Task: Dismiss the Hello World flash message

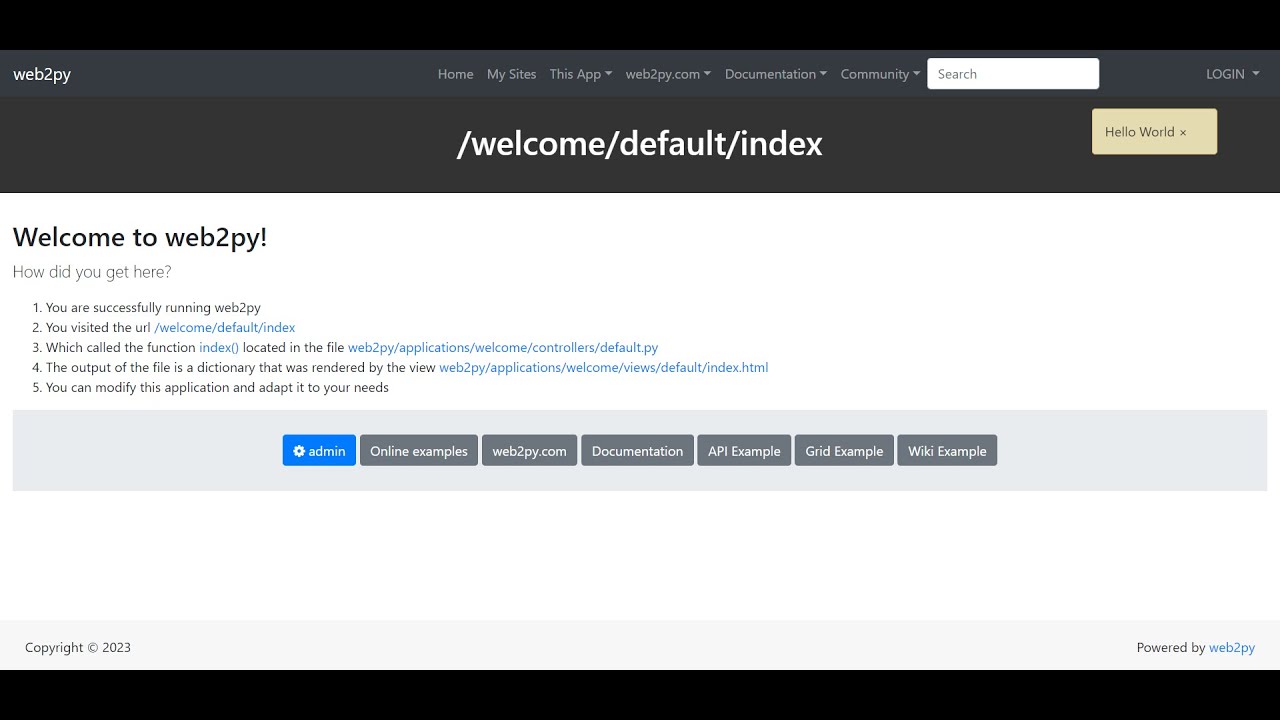Action: point(1183,132)
